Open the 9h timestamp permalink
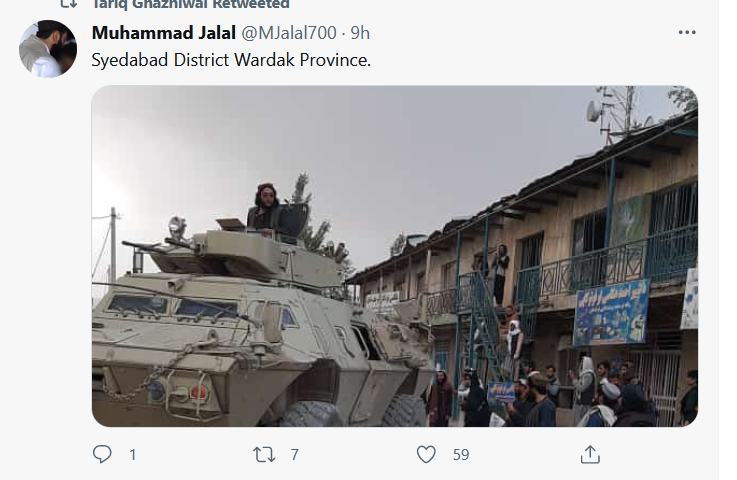 coord(360,33)
